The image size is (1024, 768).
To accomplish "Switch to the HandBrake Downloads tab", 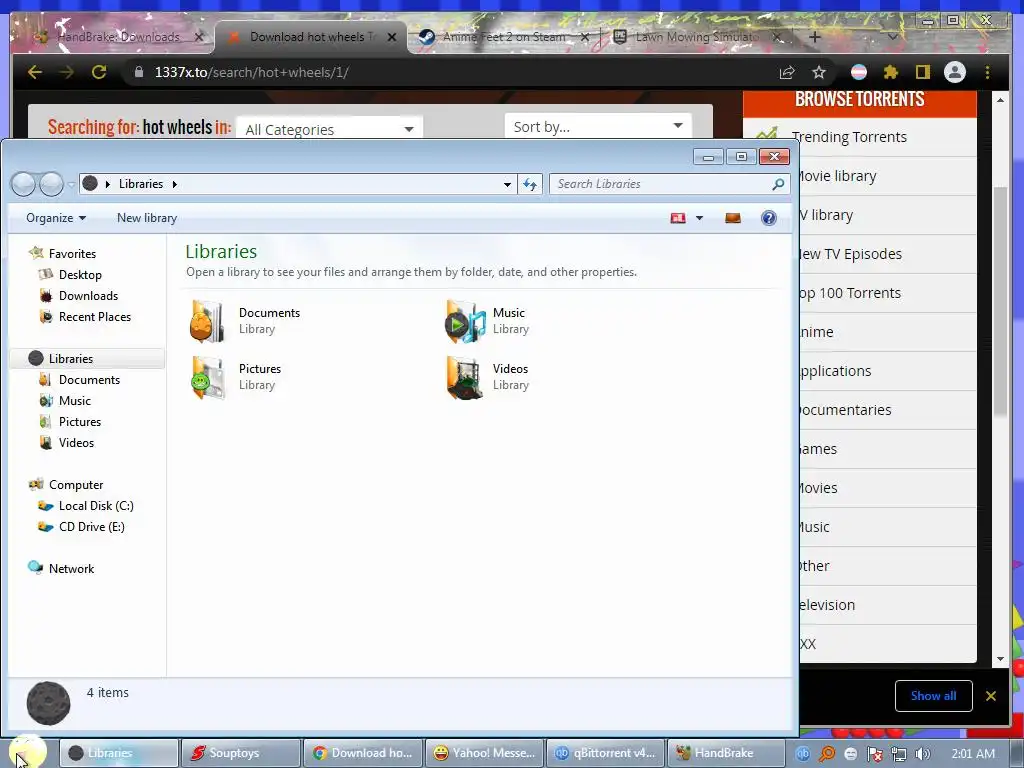I will [118, 37].
